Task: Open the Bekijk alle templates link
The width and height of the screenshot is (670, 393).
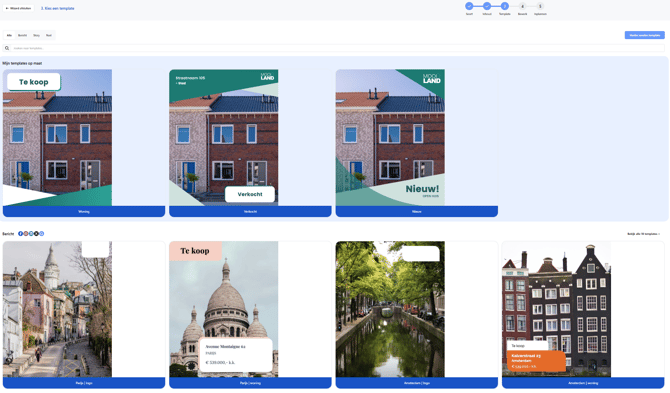Action: (x=644, y=234)
